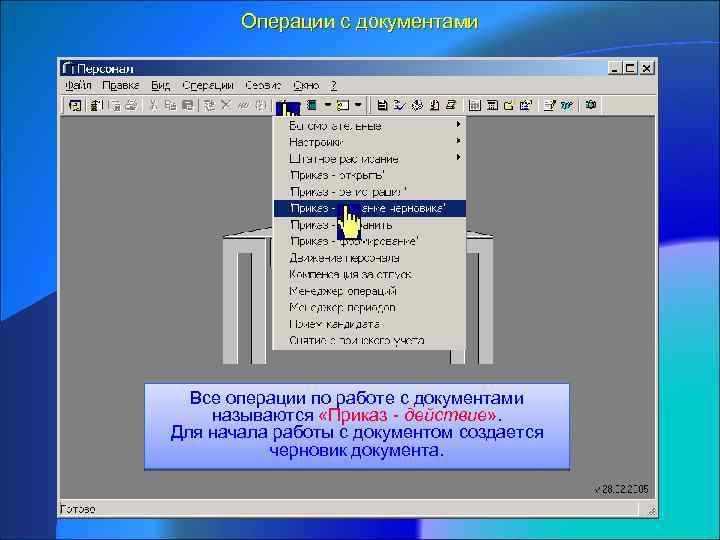The height and width of the screenshot is (540, 720).
Task: Click the round gear-like toolbar icon
Action: 417,106
